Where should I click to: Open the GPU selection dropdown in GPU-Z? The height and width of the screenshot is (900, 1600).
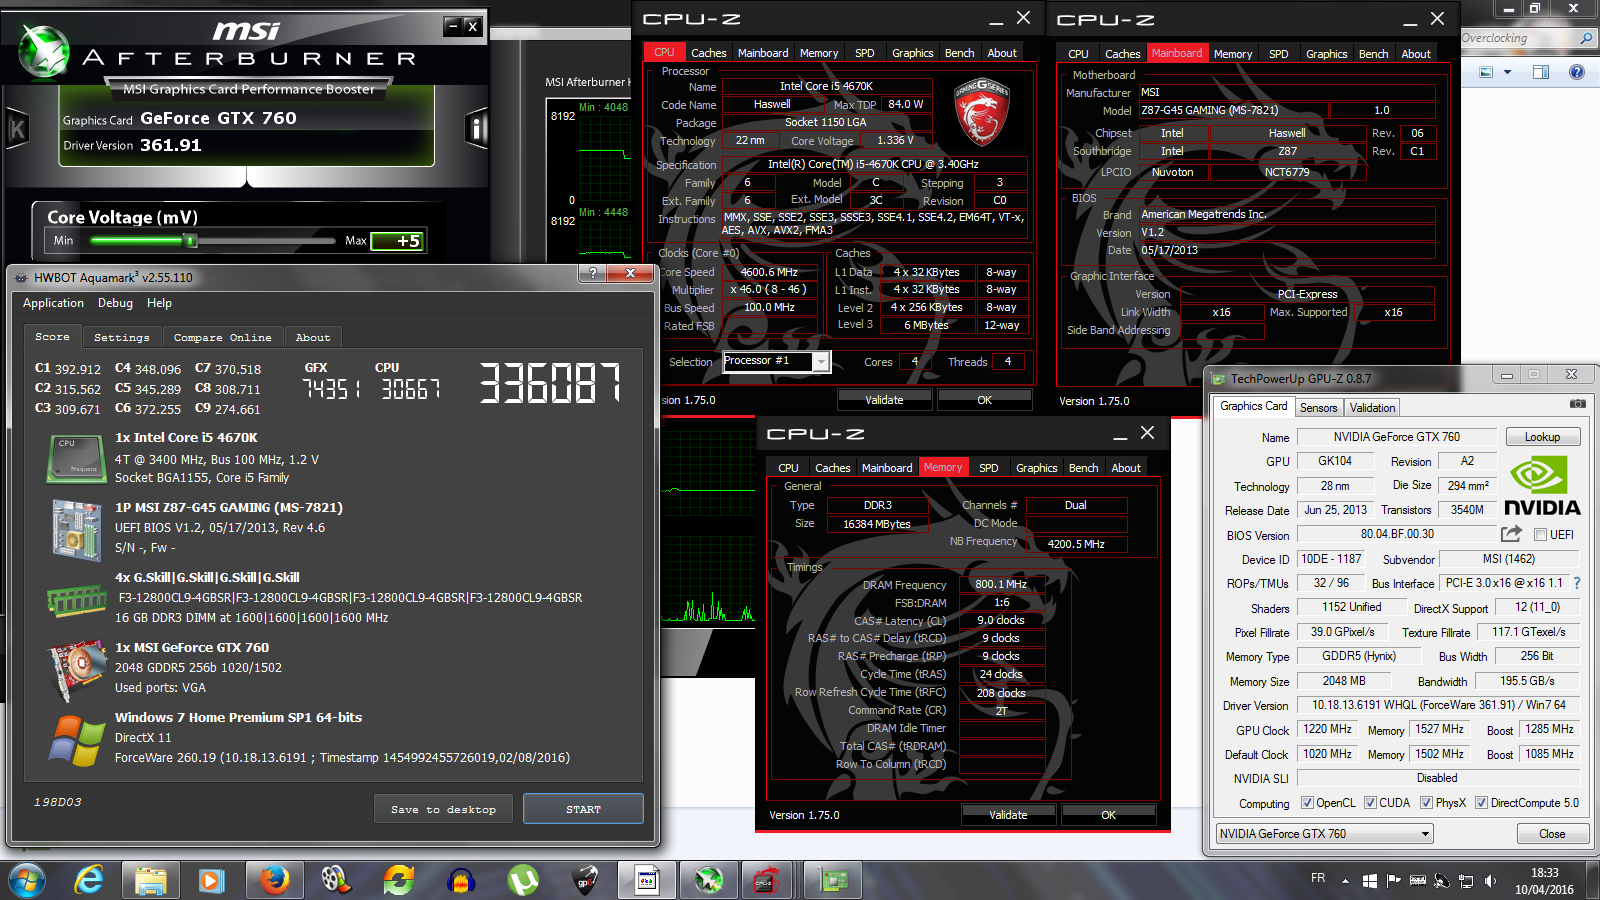pyautogui.click(x=1325, y=834)
